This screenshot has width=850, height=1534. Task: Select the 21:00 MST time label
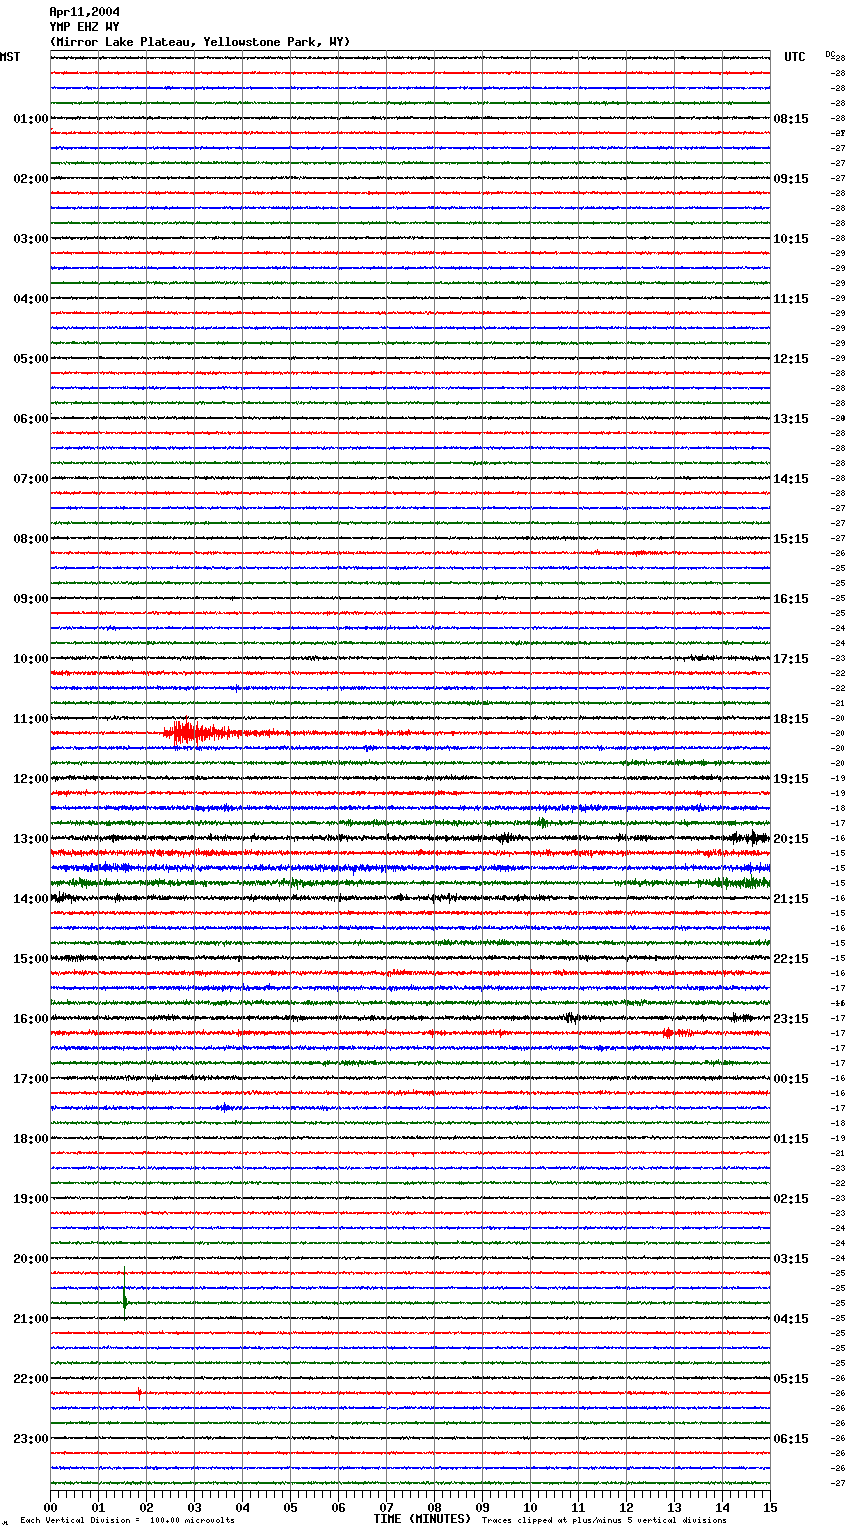pos(31,1319)
